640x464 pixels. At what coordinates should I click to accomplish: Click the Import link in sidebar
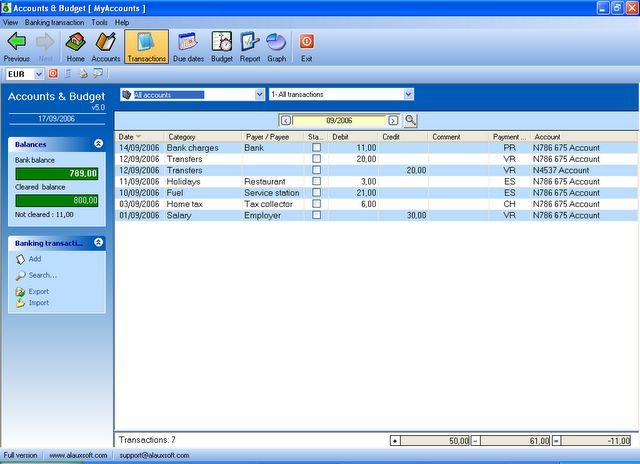(x=38, y=303)
